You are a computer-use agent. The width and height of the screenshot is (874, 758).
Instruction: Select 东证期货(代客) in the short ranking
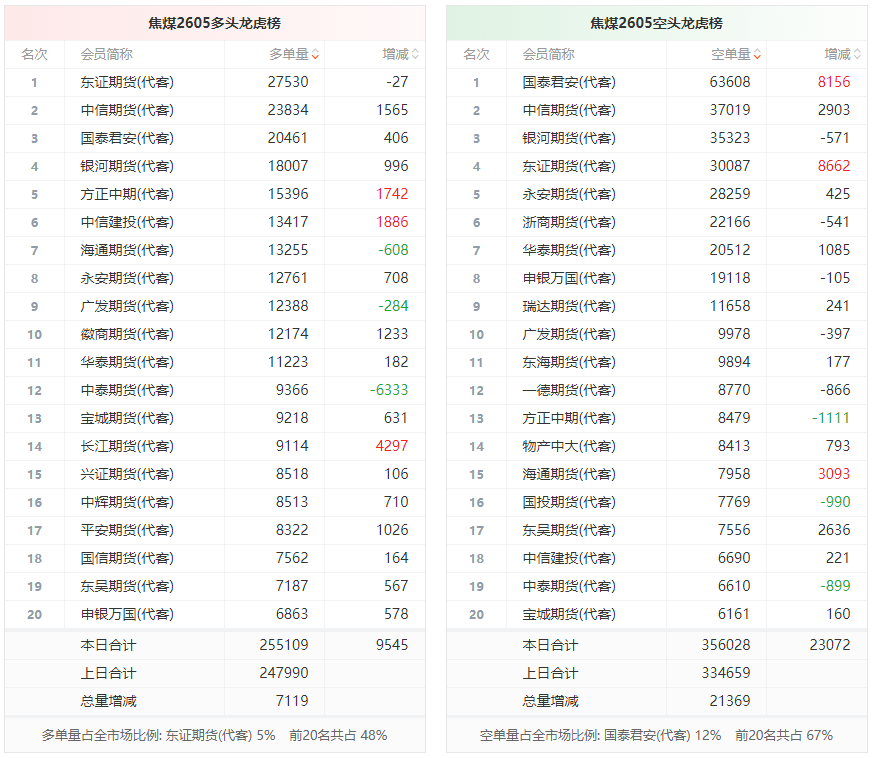click(x=569, y=166)
